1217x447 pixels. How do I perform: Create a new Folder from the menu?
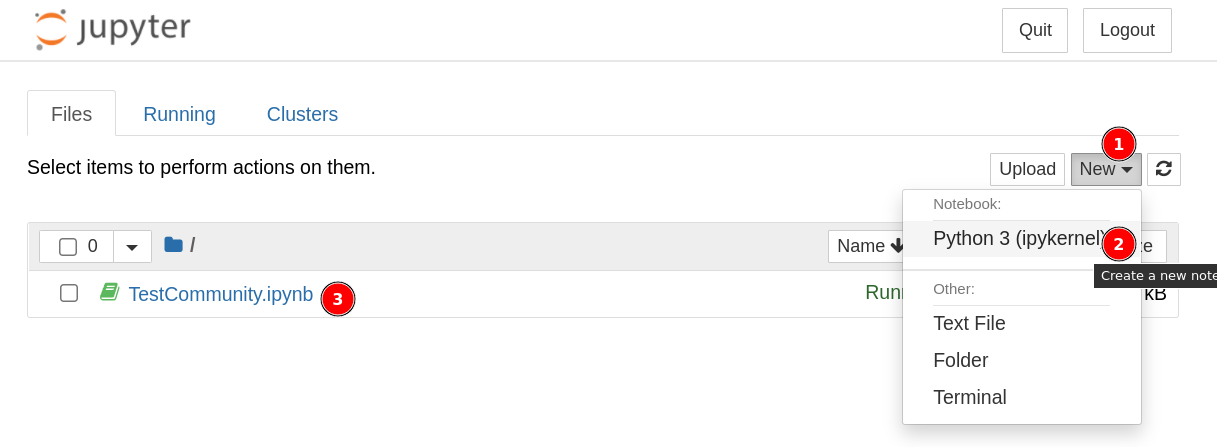[960, 360]
